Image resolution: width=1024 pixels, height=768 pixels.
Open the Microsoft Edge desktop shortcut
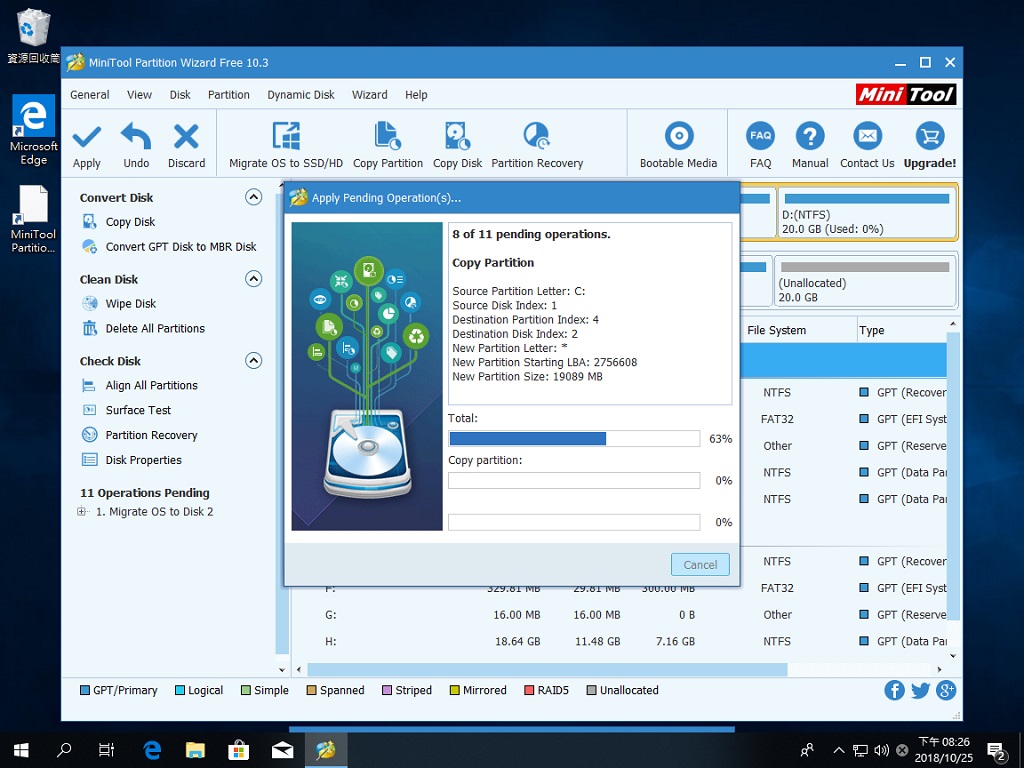click(33, 129)
